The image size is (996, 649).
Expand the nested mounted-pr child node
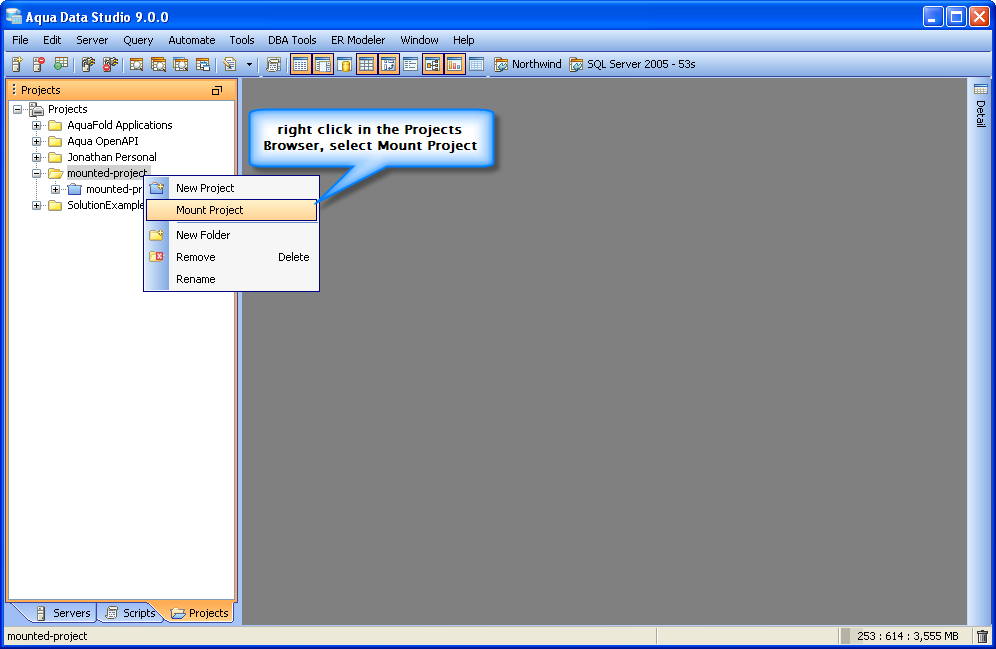pos(56,189)
